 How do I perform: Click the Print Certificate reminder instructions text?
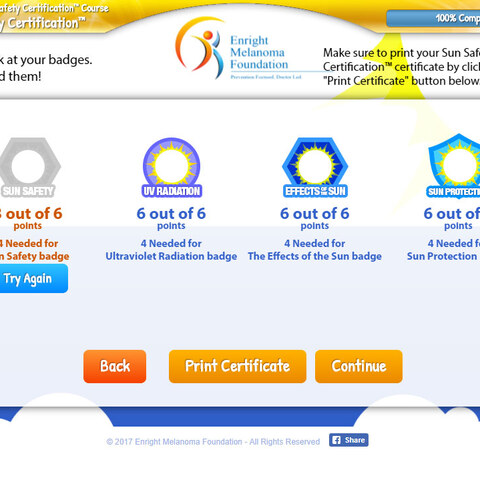[x=401, y=67]
